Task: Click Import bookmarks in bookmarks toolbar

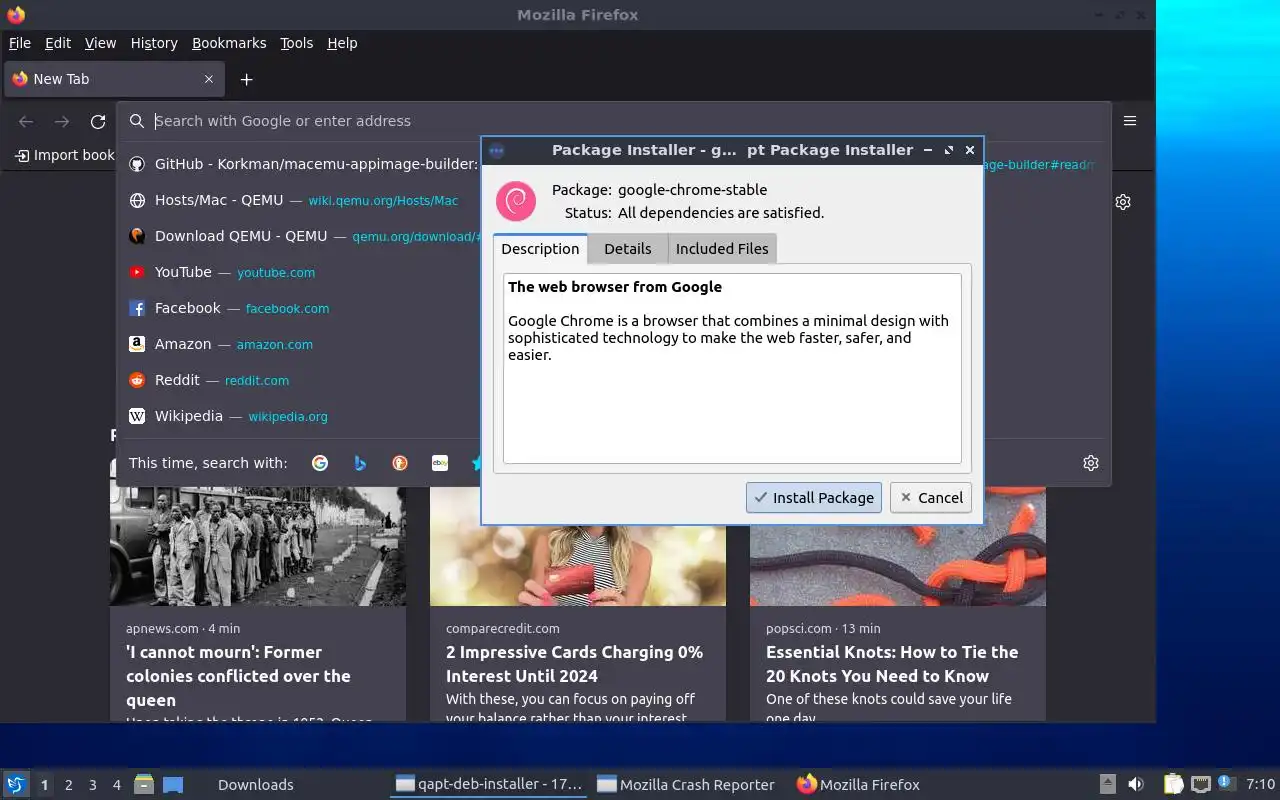Action: coord(66,155)
